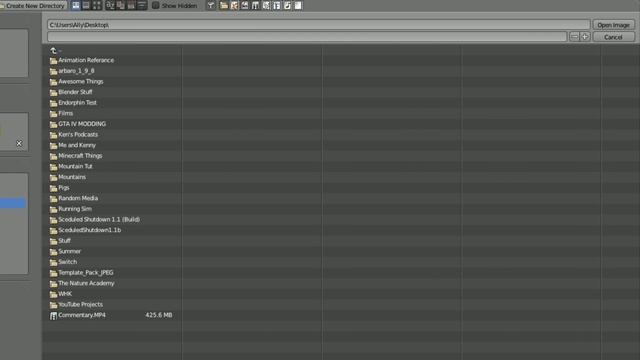Toggle movie files filter icon
The image size is (640, 360).
click(x=256, y=5)
